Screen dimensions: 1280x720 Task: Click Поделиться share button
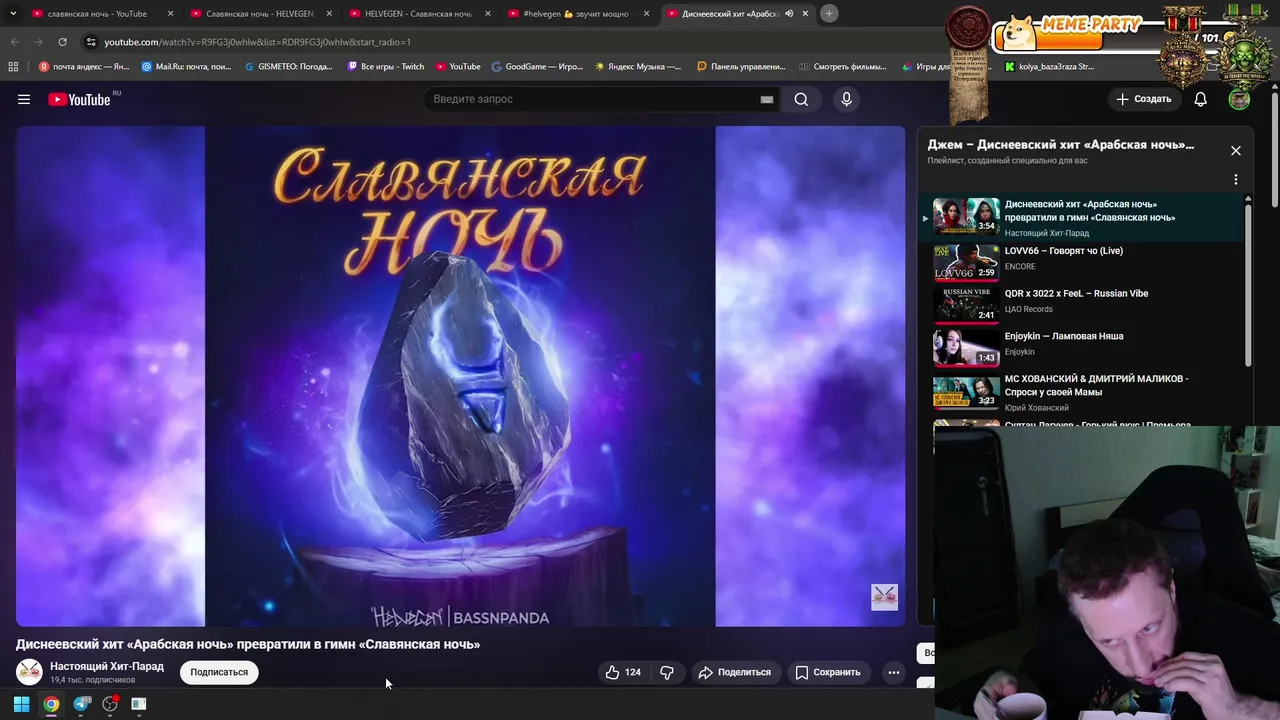pos(735,672)
